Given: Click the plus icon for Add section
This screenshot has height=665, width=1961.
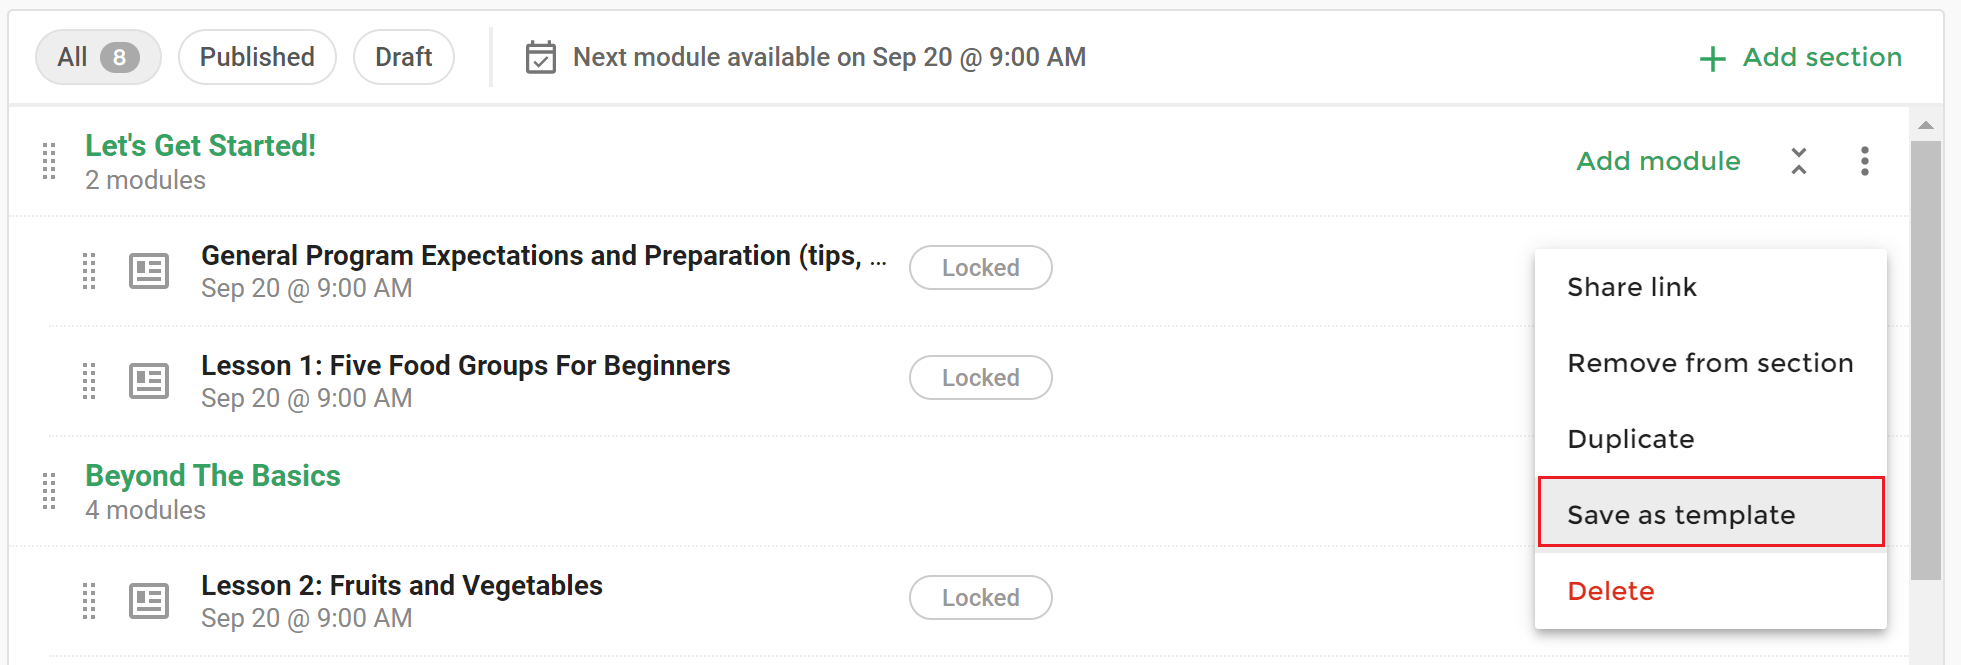Looking at the screenshot, I should click(1712, 59).
